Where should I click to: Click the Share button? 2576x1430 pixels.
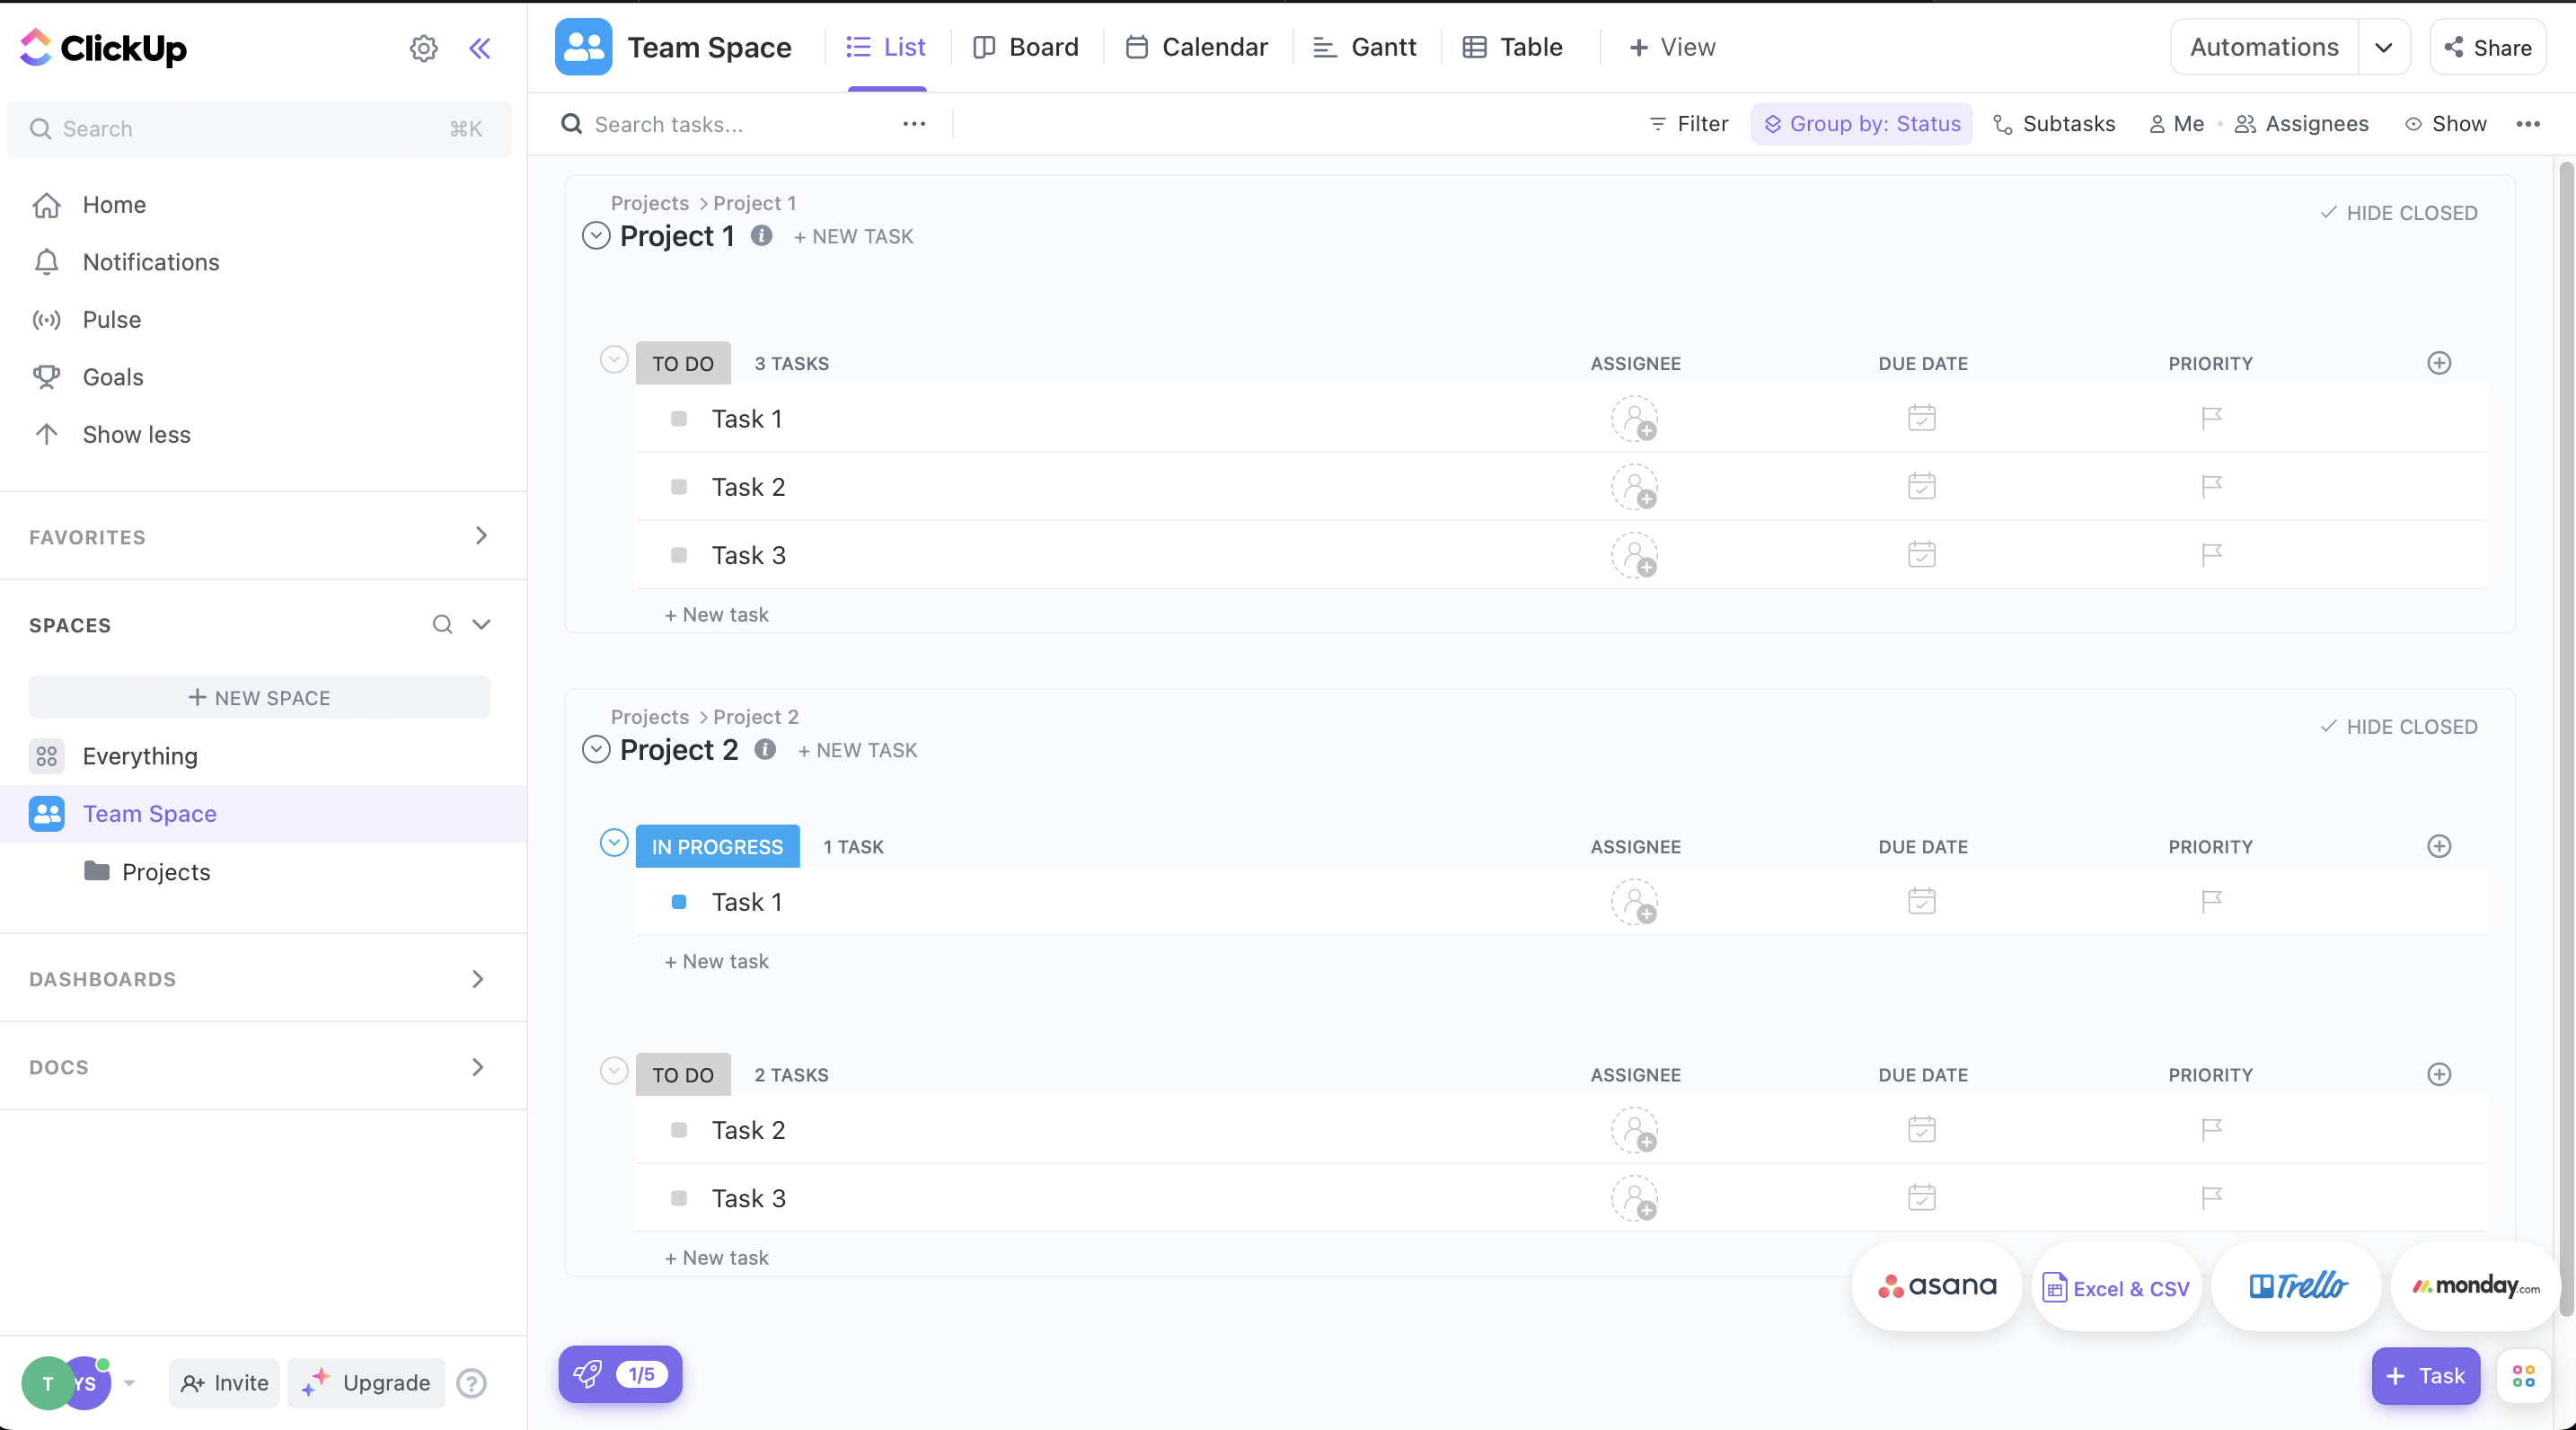coord(2487,47)
